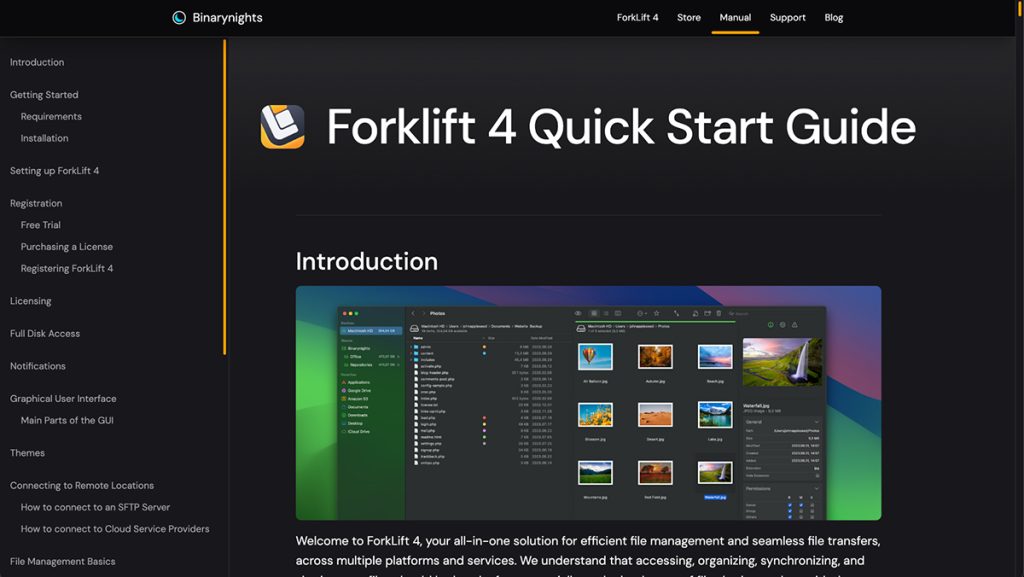Open Setting up ForkLift 4 section
The image size is (1024, 577).
54,171
